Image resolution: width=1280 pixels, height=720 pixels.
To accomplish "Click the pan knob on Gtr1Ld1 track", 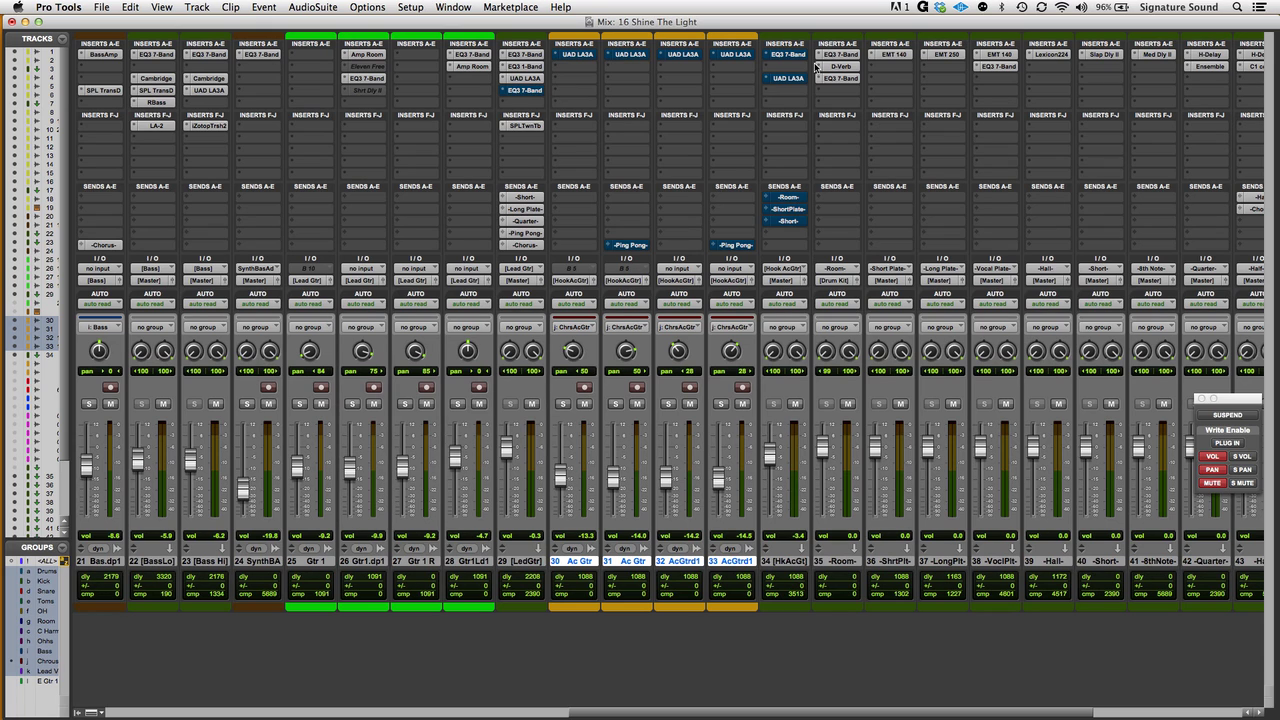I will pyautogui.click(x=467, y=351).
